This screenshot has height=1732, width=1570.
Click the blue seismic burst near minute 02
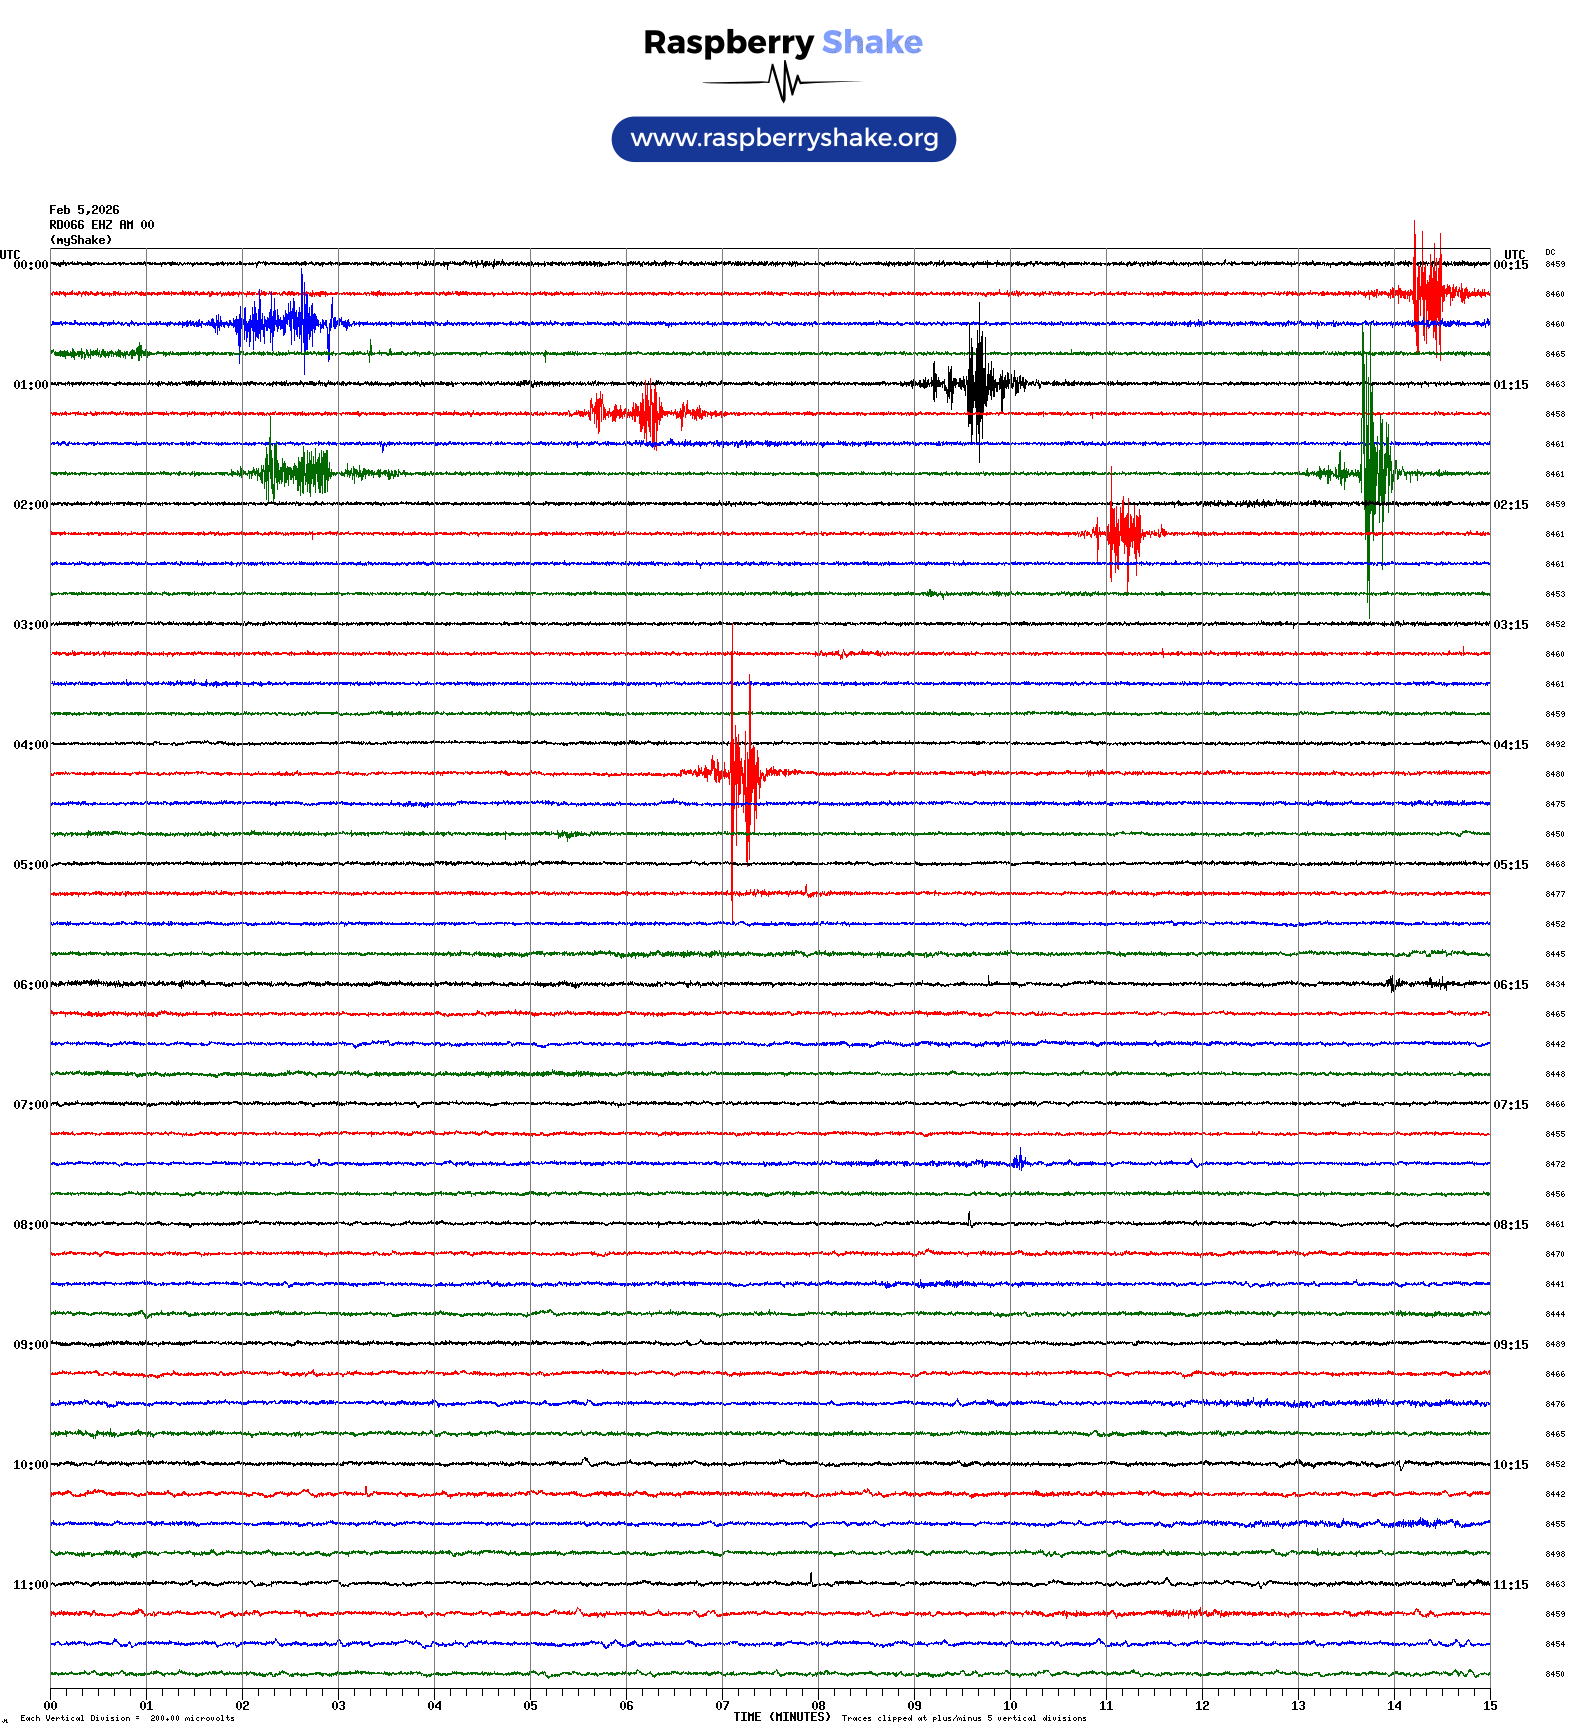280,323
